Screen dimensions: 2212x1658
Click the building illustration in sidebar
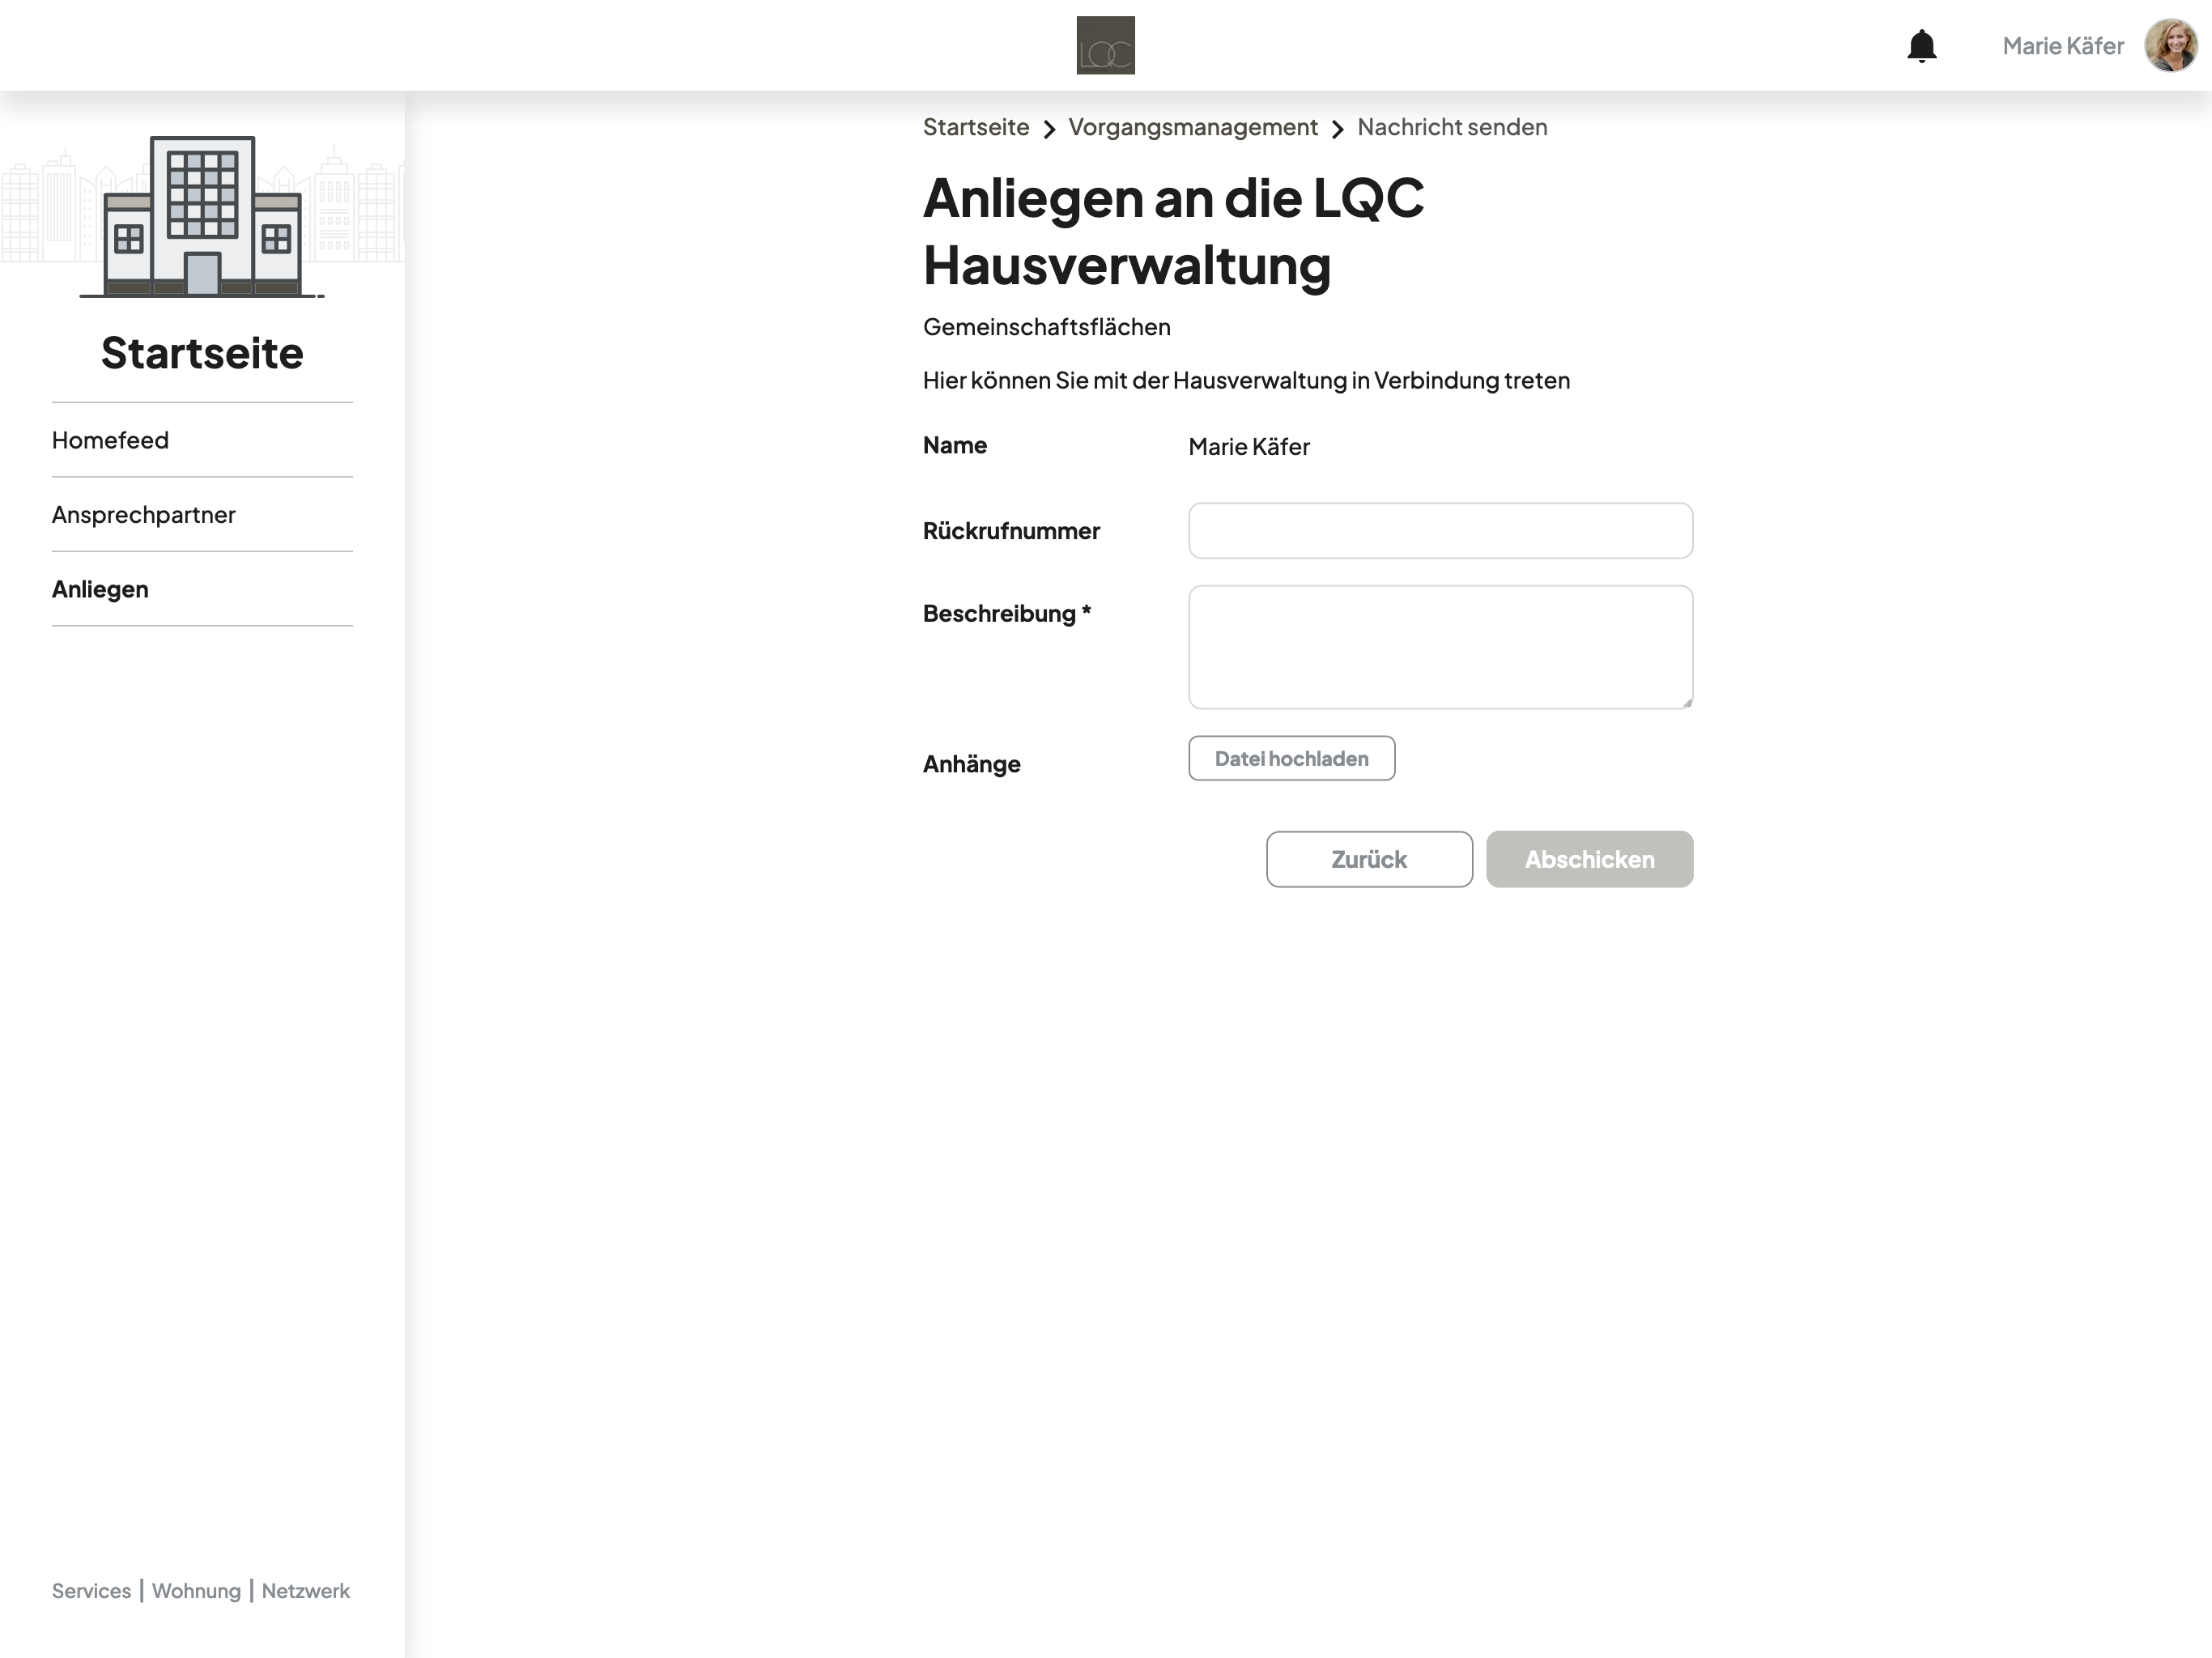coord(202,216)
